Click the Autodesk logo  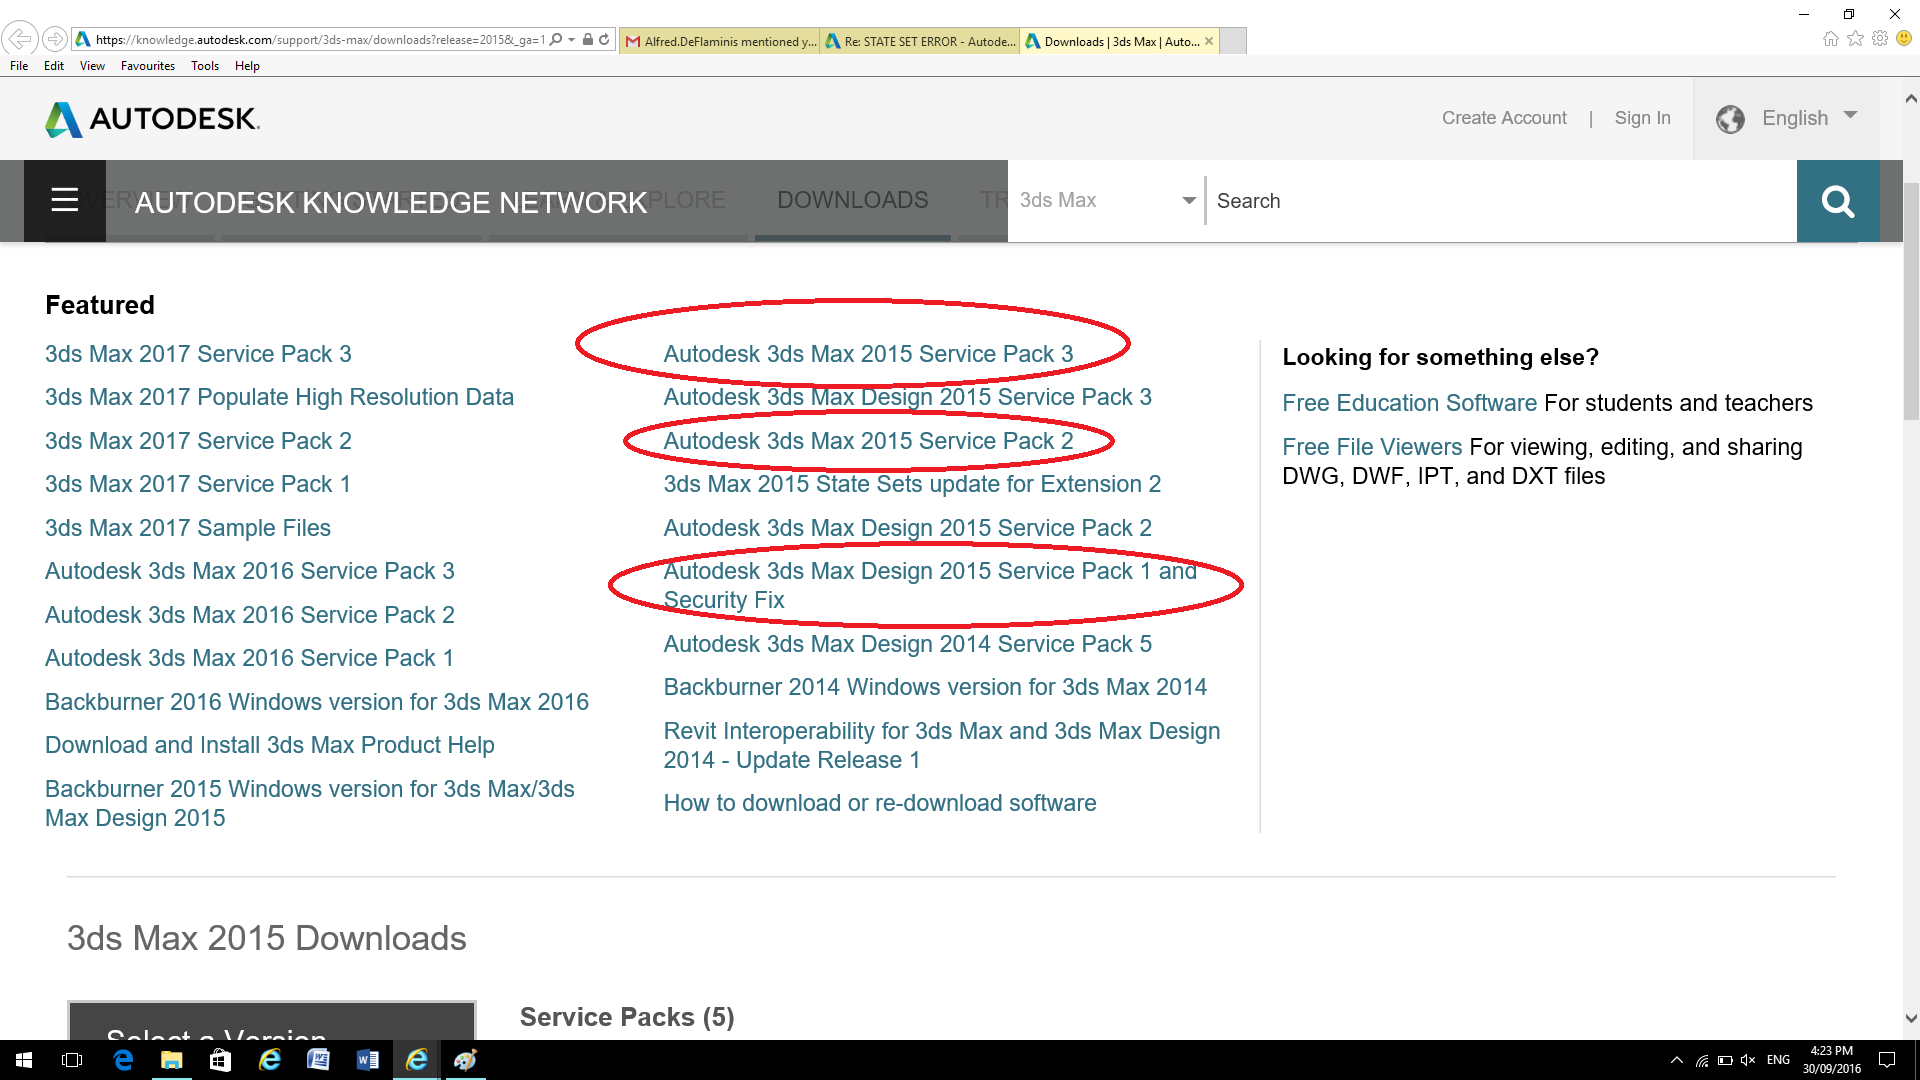(x=152, y=119)
